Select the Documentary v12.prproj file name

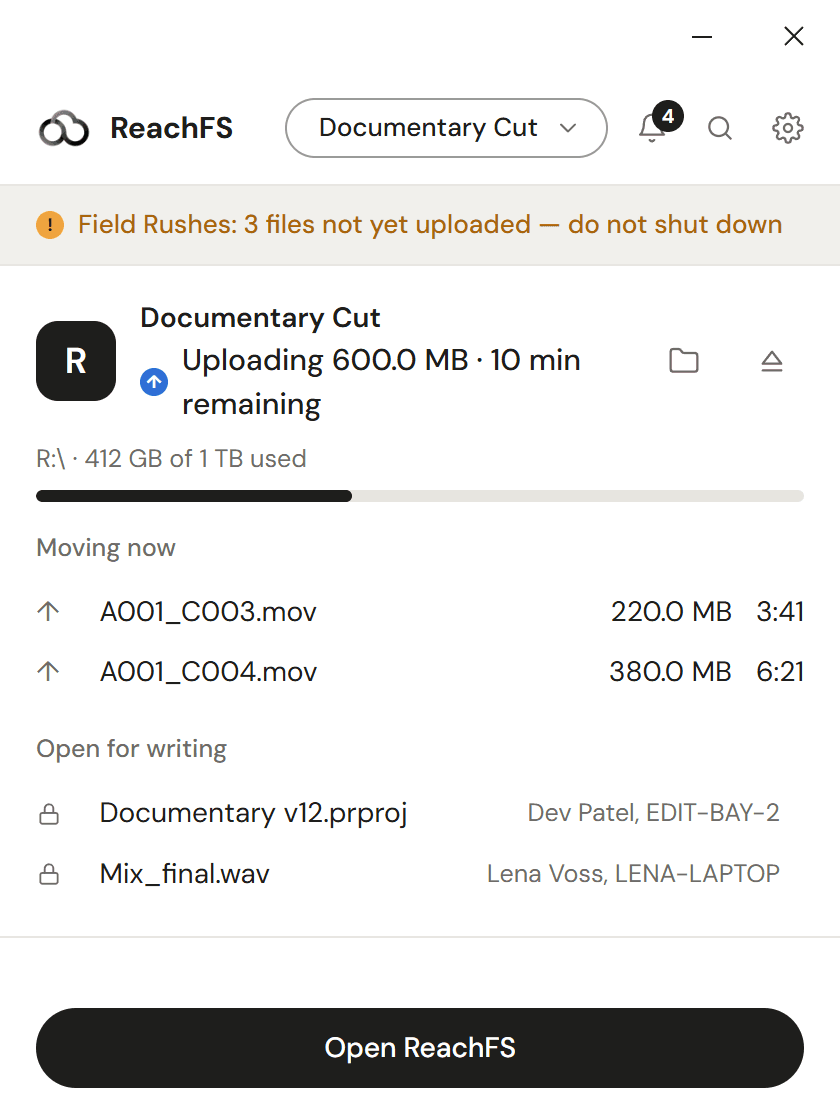coord(254,813)
